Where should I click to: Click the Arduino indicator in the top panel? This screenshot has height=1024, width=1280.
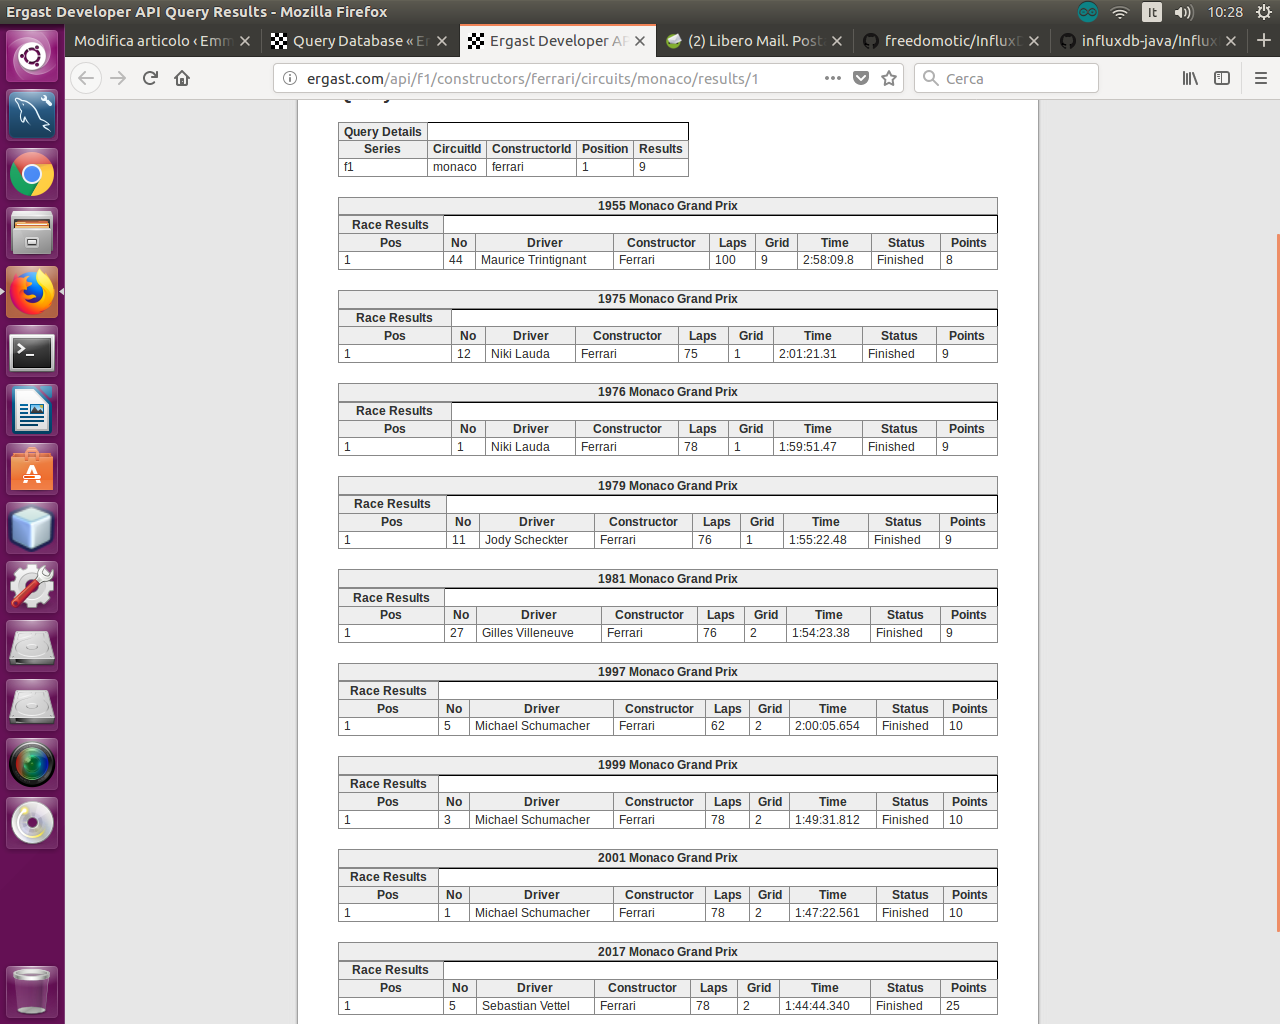(x=1088, y=12)
